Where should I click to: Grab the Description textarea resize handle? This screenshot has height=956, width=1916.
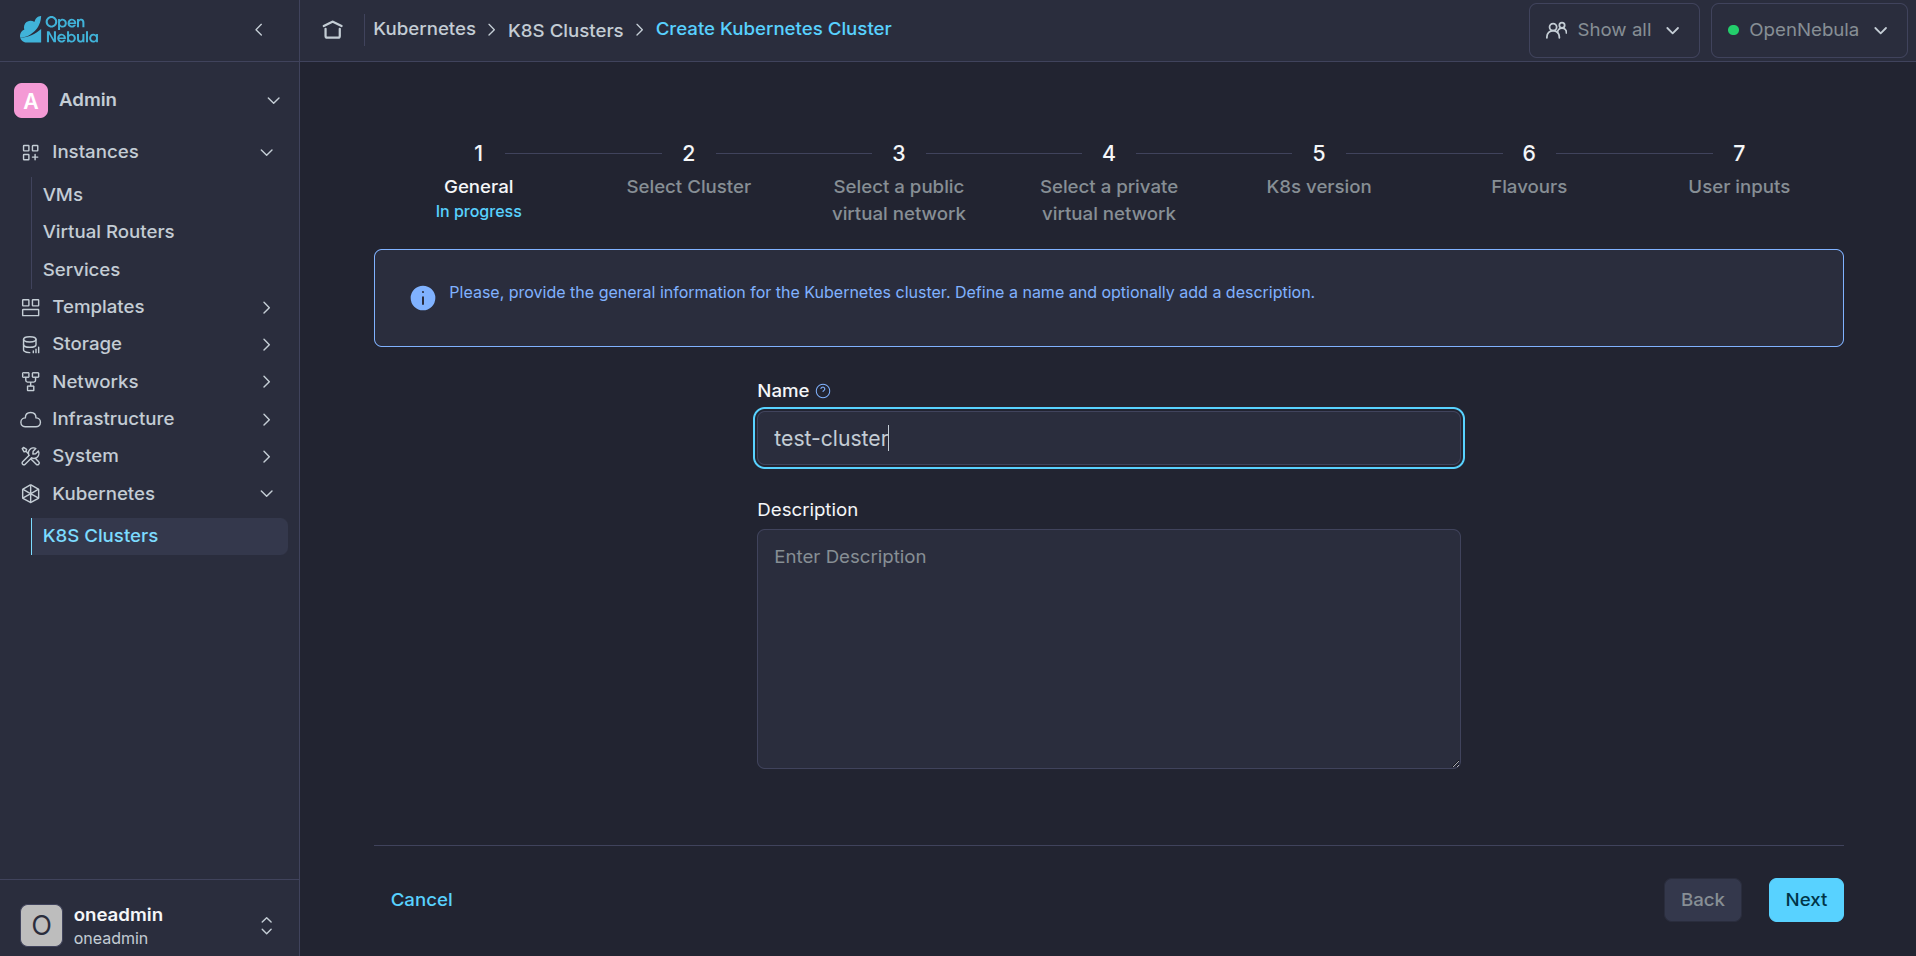pos(1455,763)
